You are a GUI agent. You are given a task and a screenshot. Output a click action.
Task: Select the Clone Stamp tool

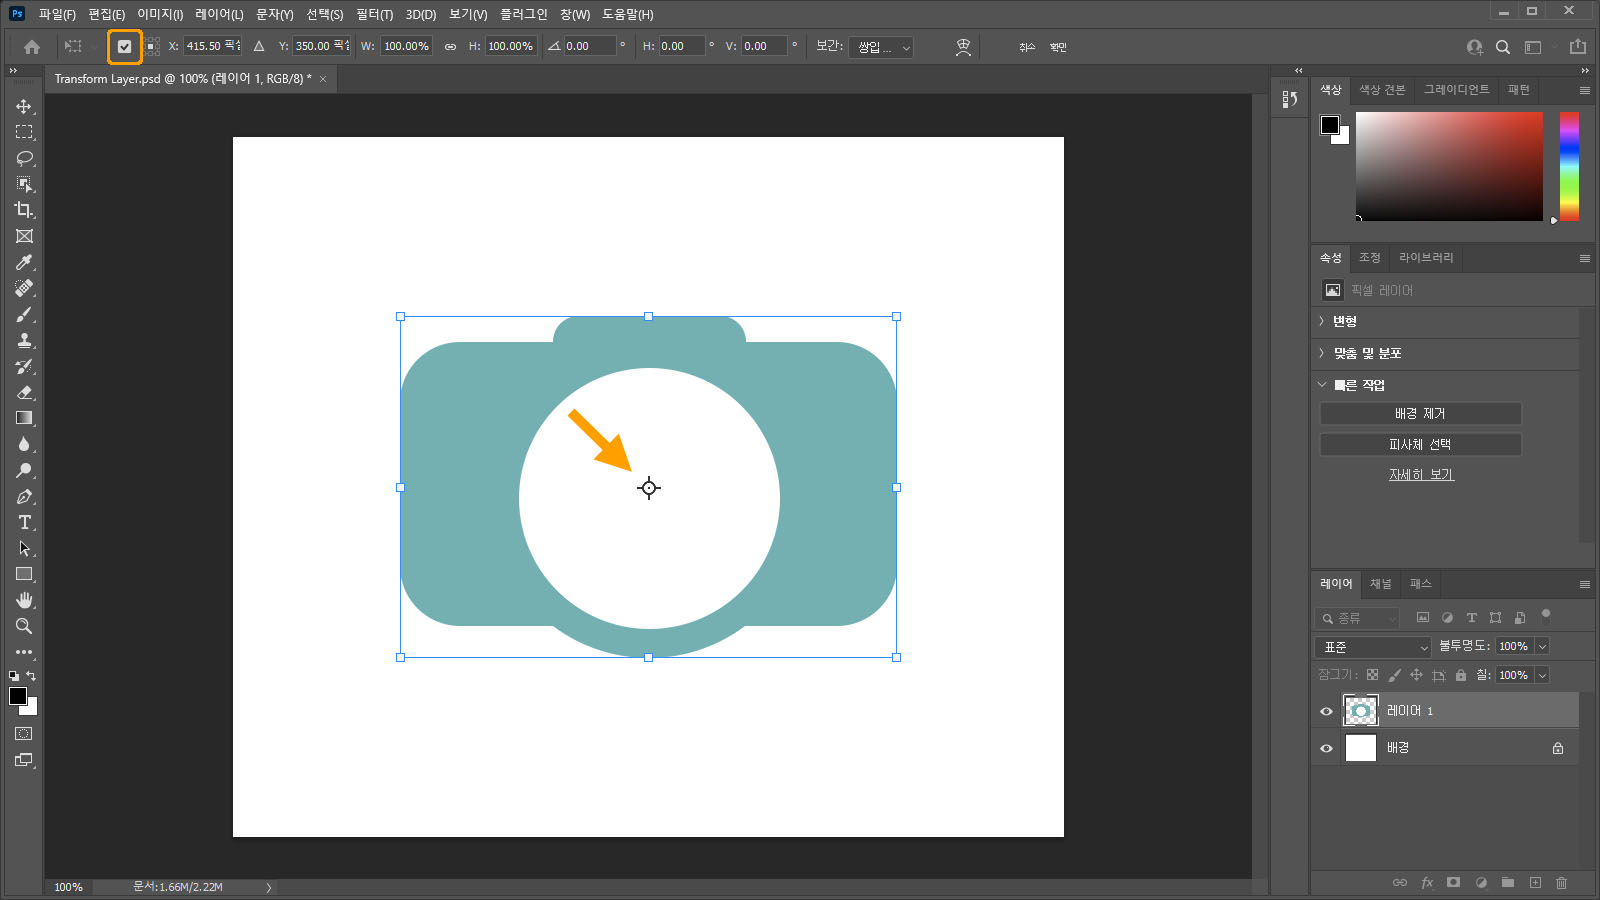coord(24,340)
